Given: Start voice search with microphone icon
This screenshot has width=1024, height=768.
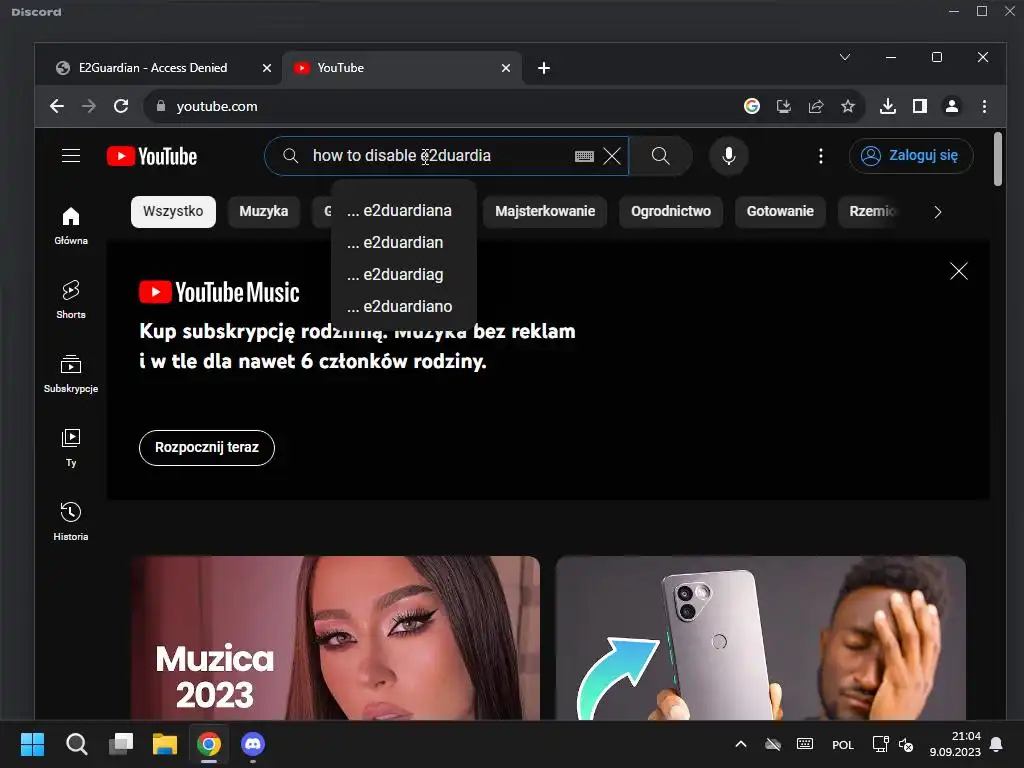Looking at the screenshot, I should pos(729,156).
